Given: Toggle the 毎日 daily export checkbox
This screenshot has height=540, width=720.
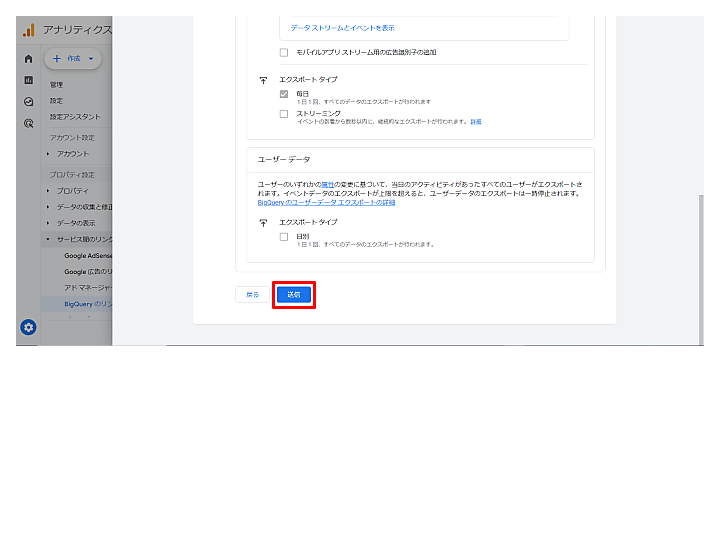Looking at the screenshot, I should [x=284, y=94].
